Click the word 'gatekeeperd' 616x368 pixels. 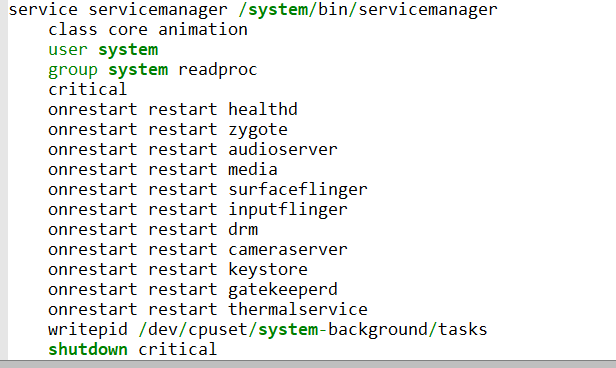tap(283, 290)
